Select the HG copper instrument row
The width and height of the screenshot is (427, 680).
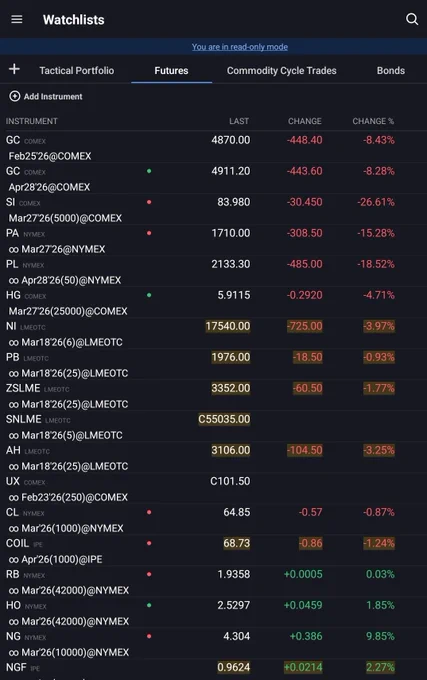213,303
